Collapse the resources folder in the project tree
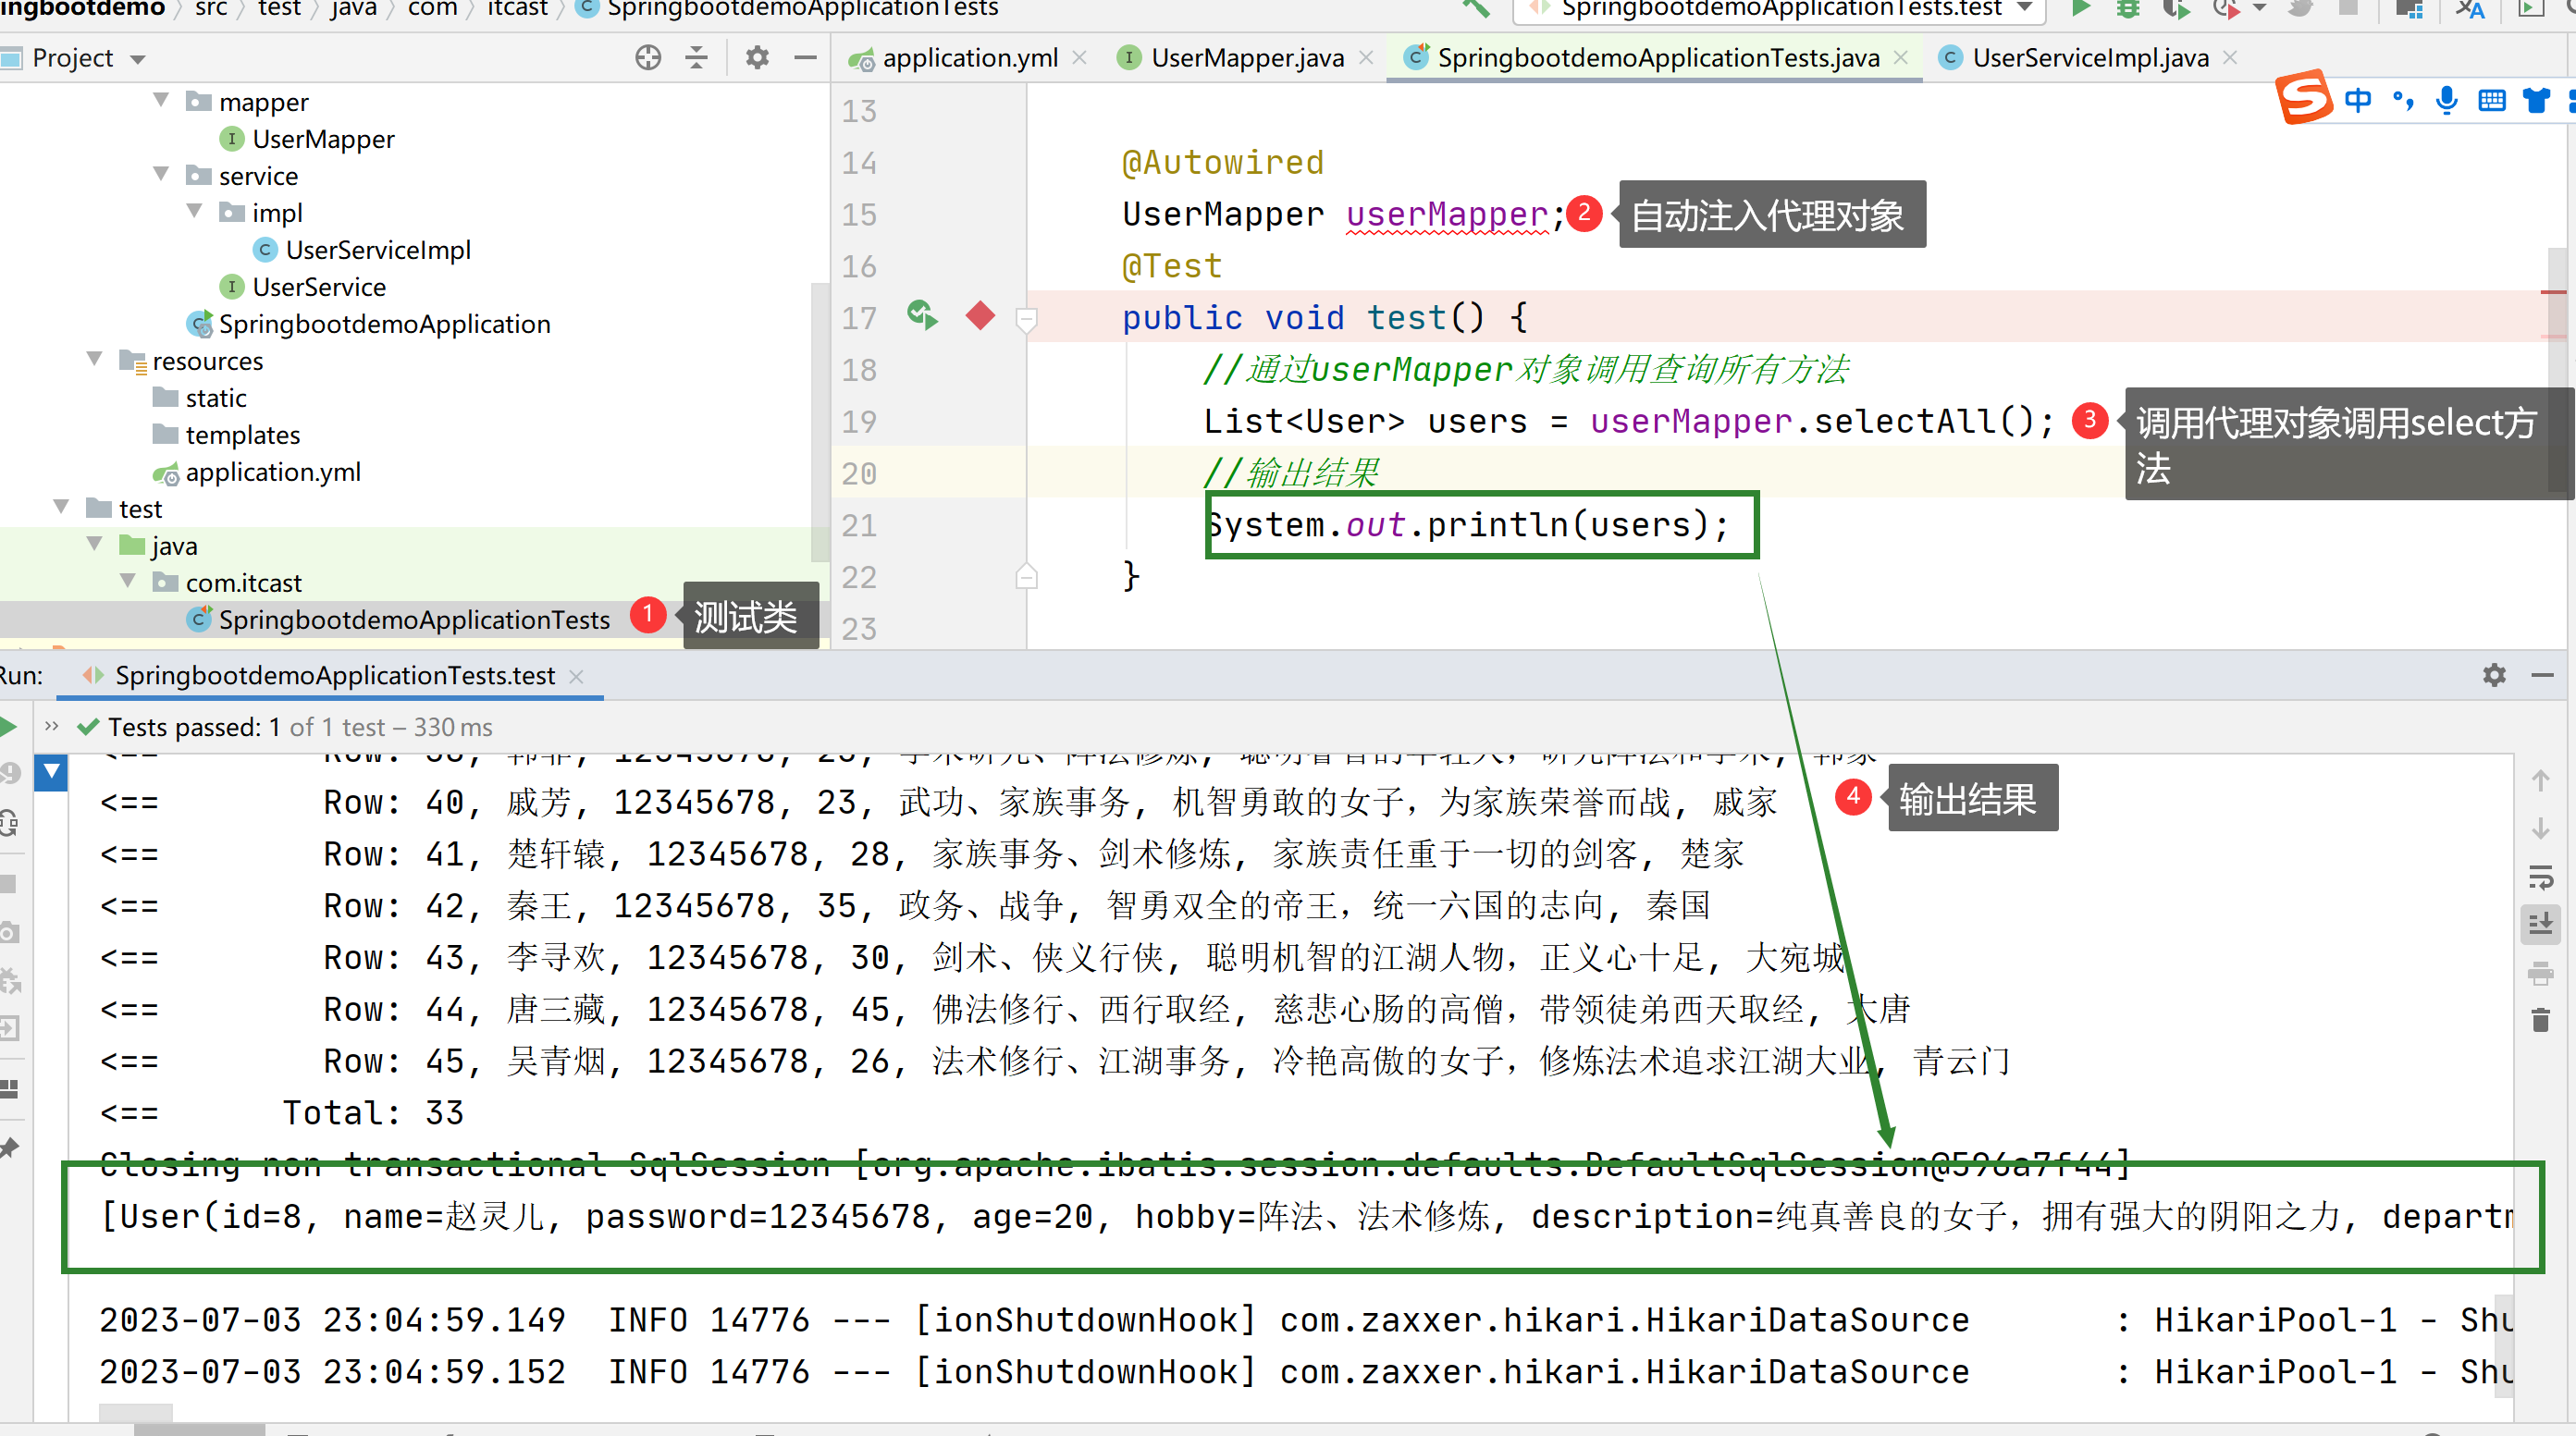The image size is (2576, 1436). click(95, 360)
